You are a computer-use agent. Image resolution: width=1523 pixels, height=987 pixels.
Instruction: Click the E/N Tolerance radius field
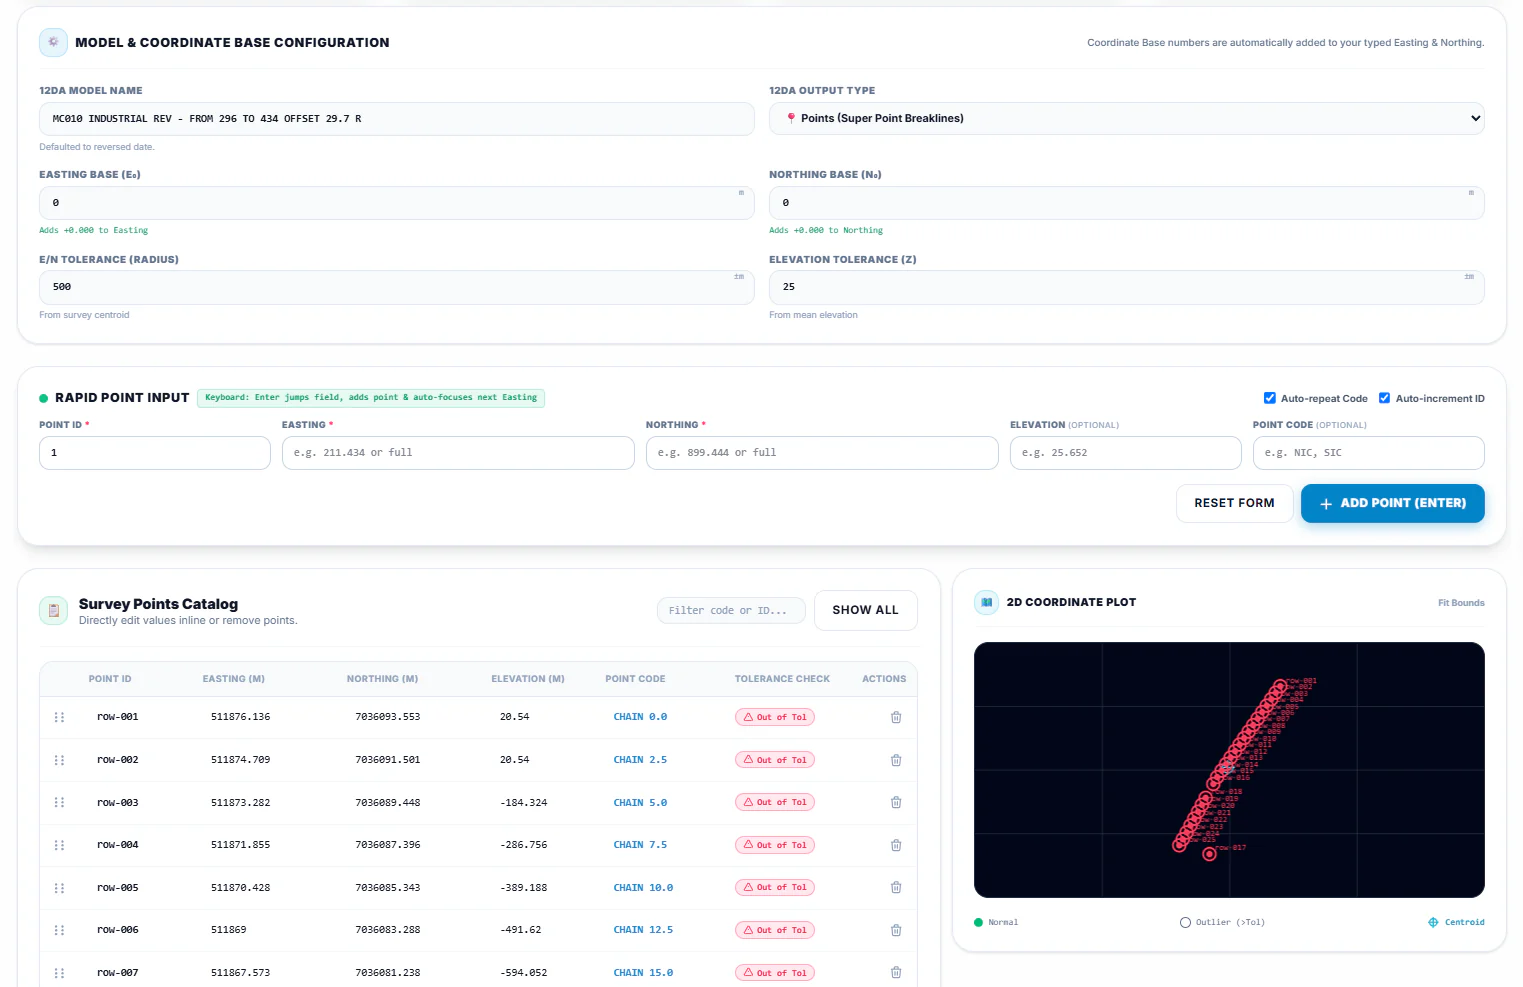396,287
